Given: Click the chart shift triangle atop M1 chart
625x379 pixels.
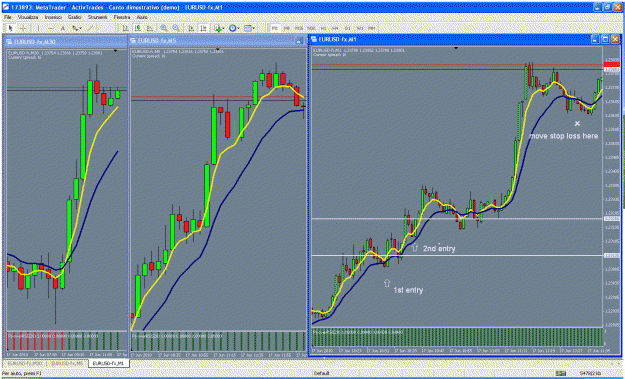Looking at the screenshot, I should tap(456, 48).
